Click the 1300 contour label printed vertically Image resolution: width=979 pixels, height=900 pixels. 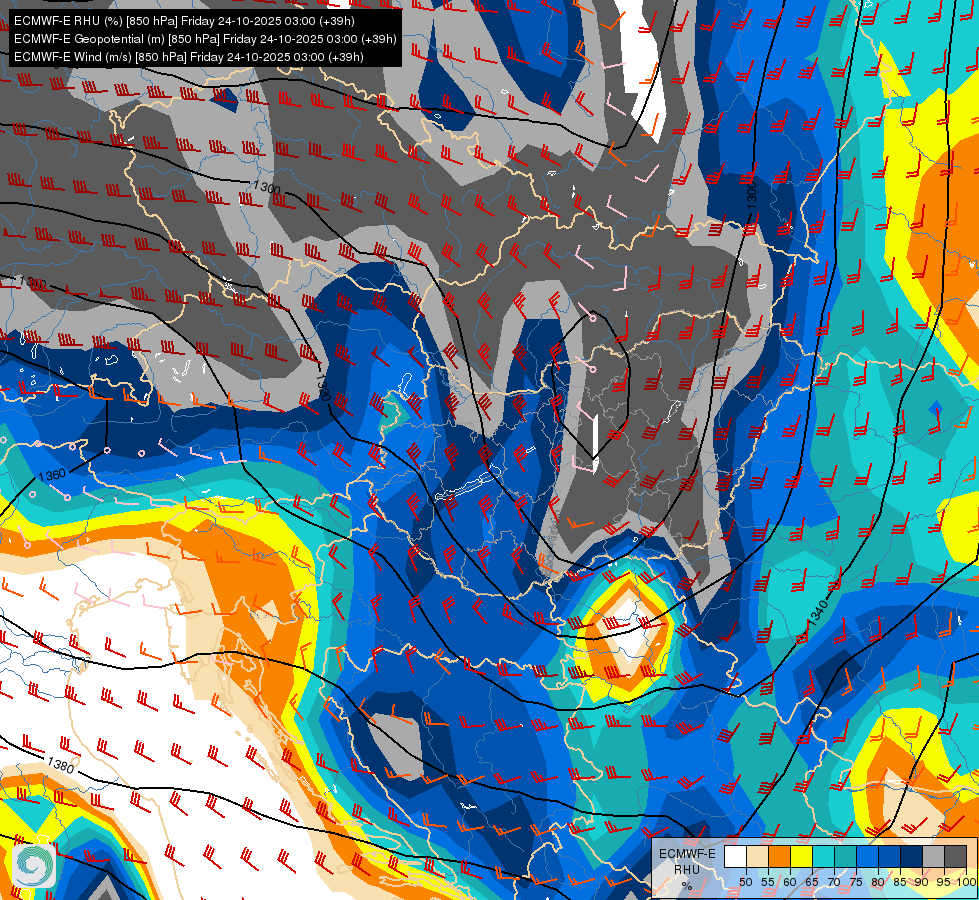[x=752, y=194]
